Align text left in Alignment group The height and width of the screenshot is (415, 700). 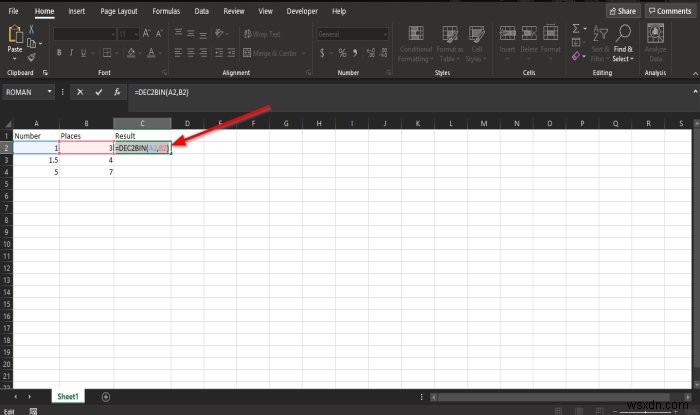(178, 53)
